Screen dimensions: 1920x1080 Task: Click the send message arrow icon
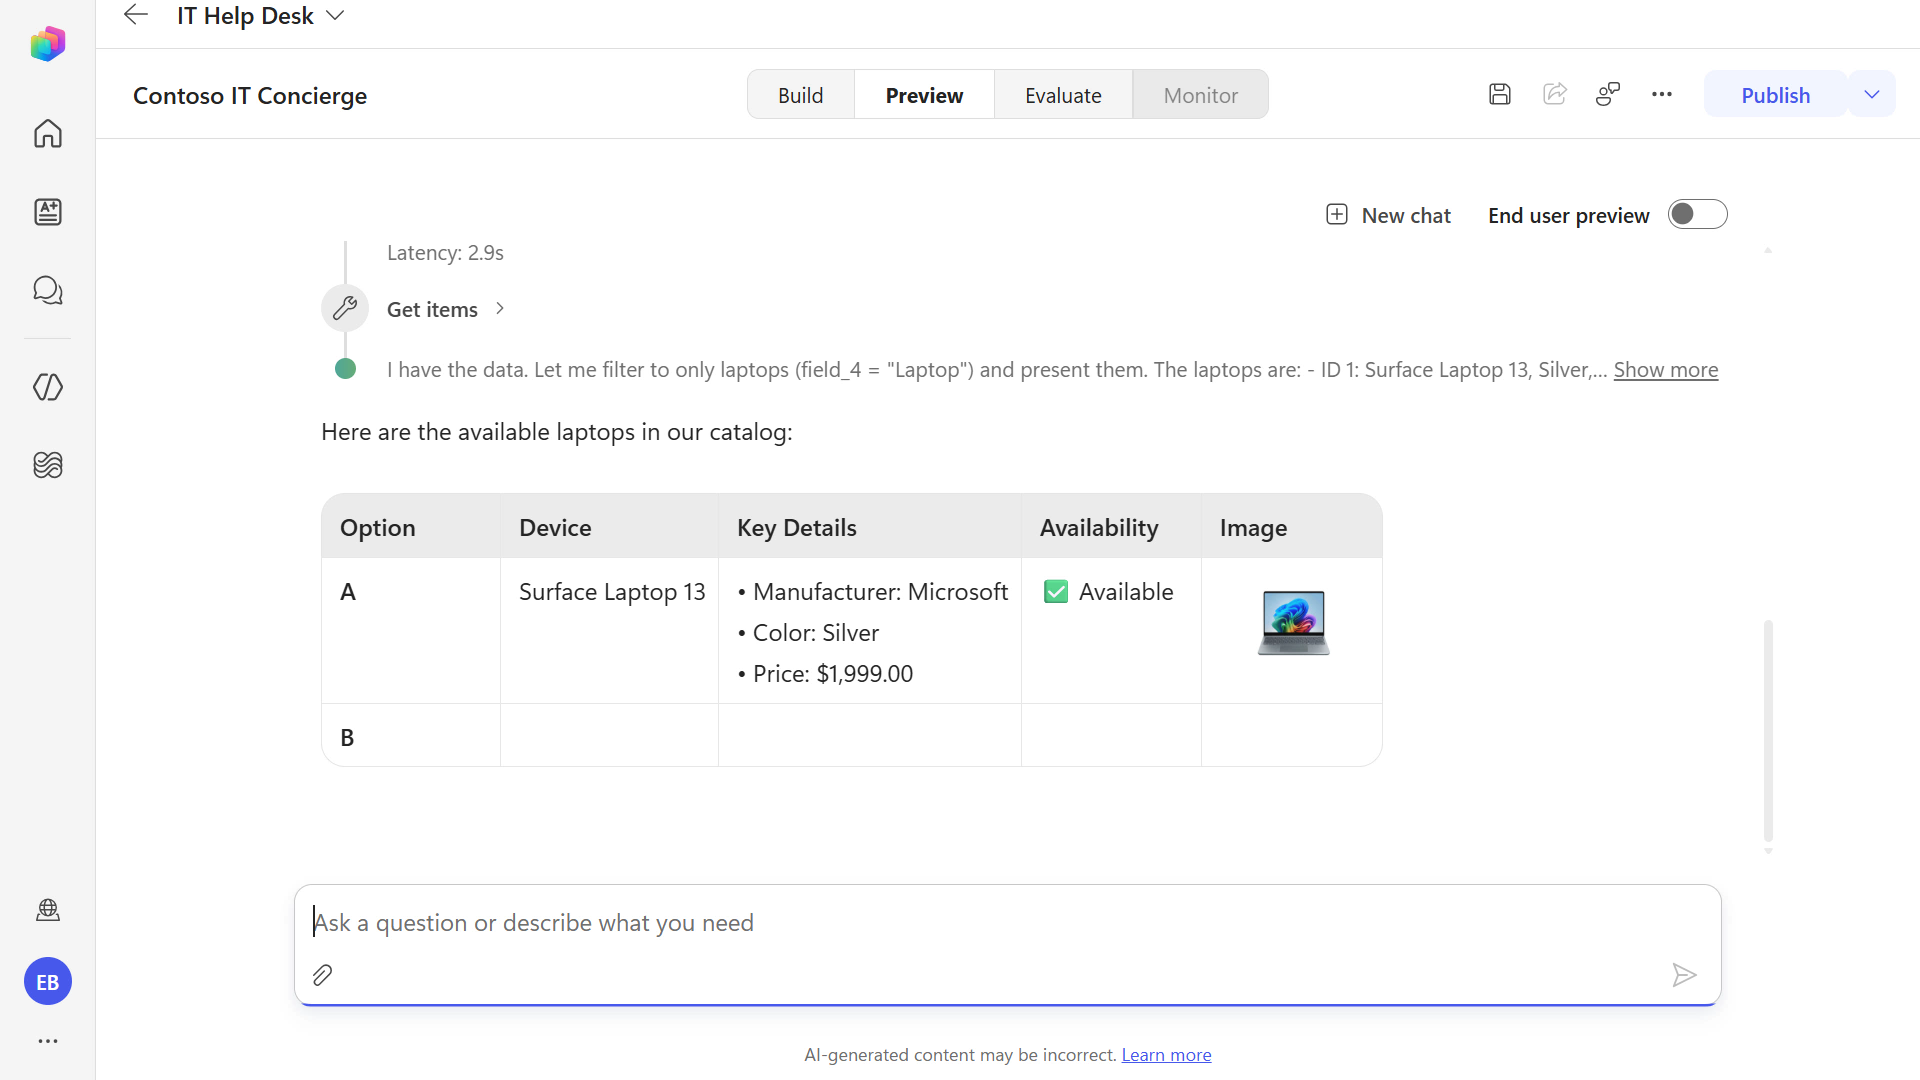point(1684,975)
